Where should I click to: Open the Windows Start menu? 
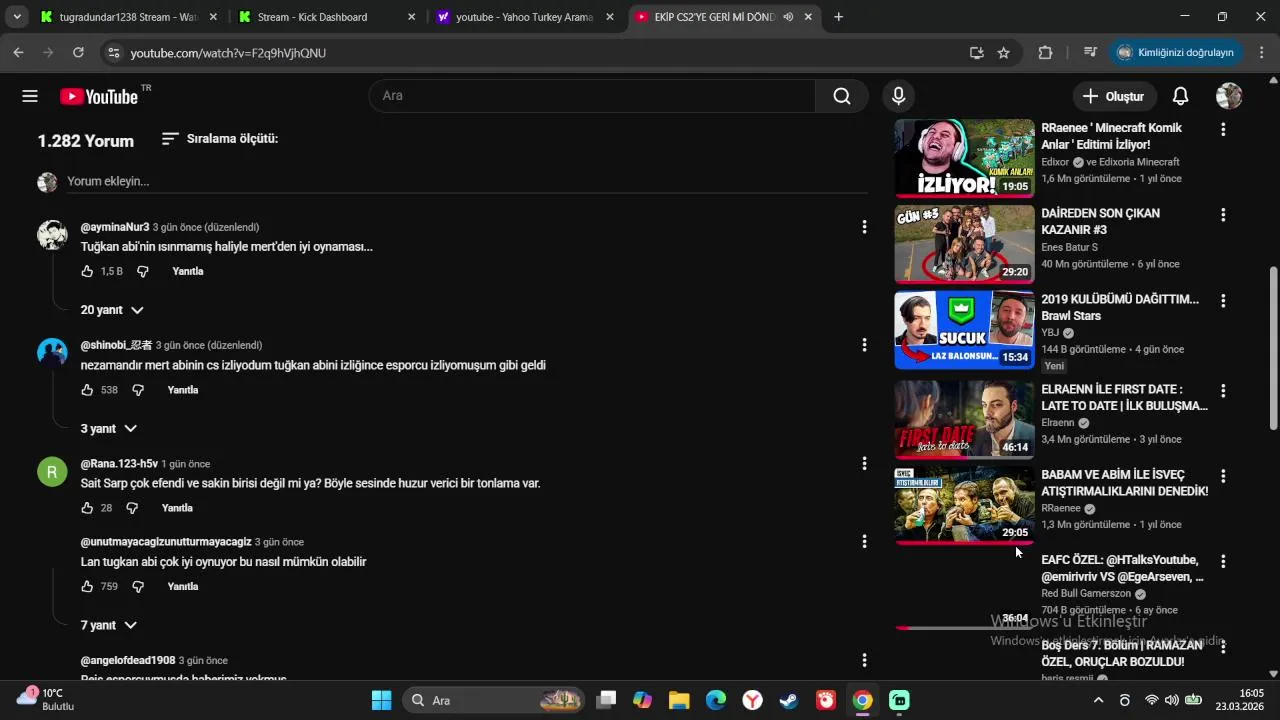coord(382,701)
